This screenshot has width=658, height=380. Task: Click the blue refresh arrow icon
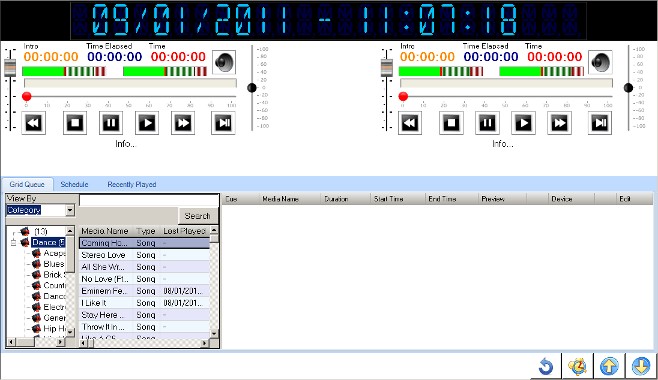(546, 367)
